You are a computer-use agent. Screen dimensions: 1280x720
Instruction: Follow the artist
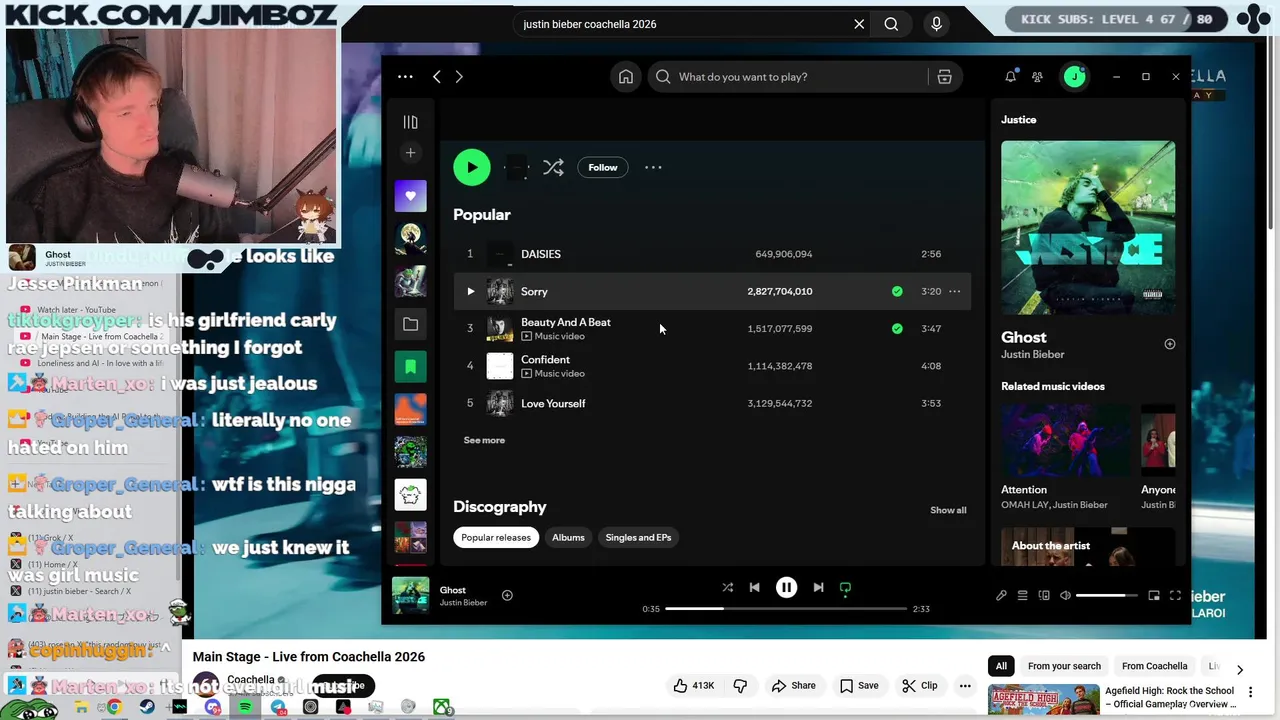603,167
